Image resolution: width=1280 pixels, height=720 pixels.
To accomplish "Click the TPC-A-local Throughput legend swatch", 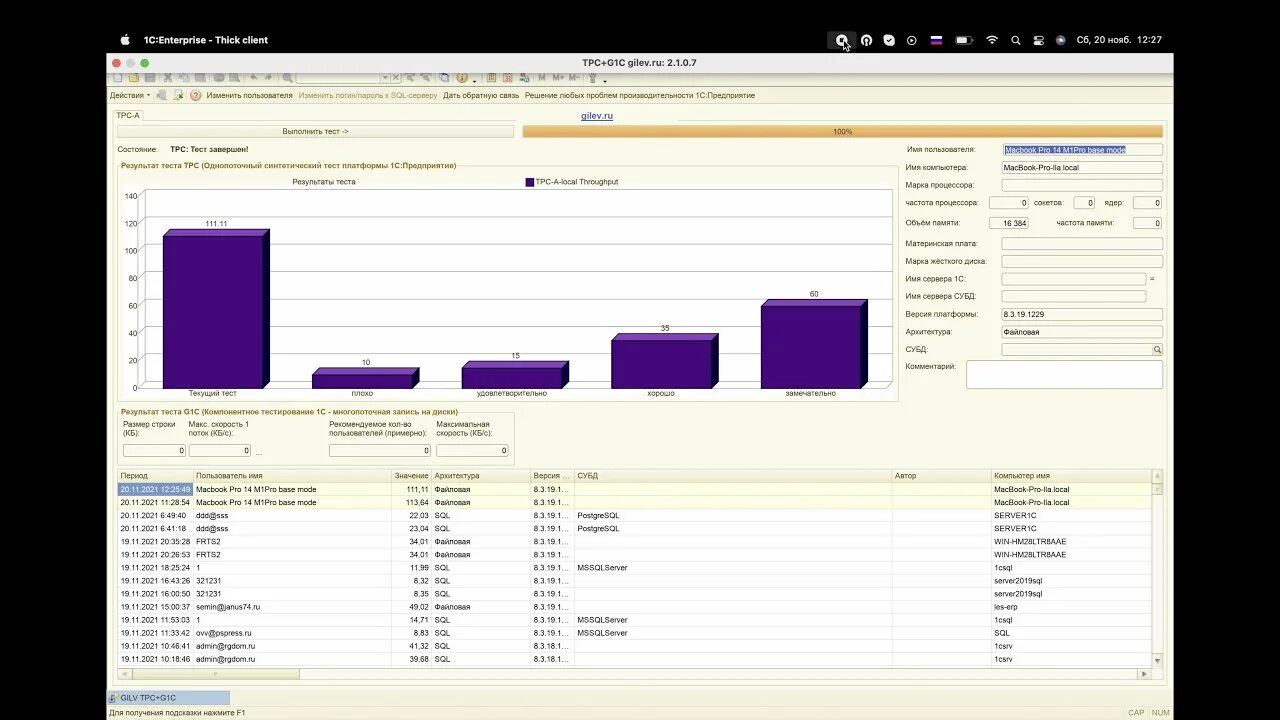I will tap(530, 182).
